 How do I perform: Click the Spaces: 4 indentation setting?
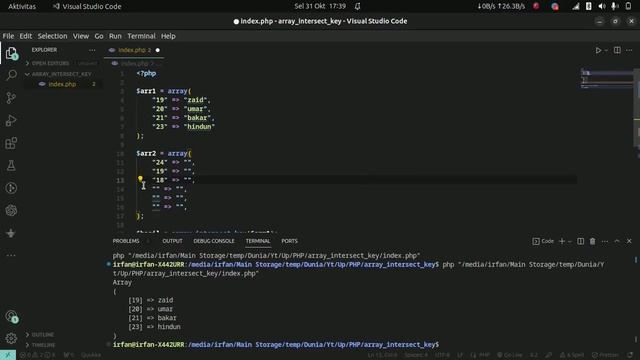416,355
